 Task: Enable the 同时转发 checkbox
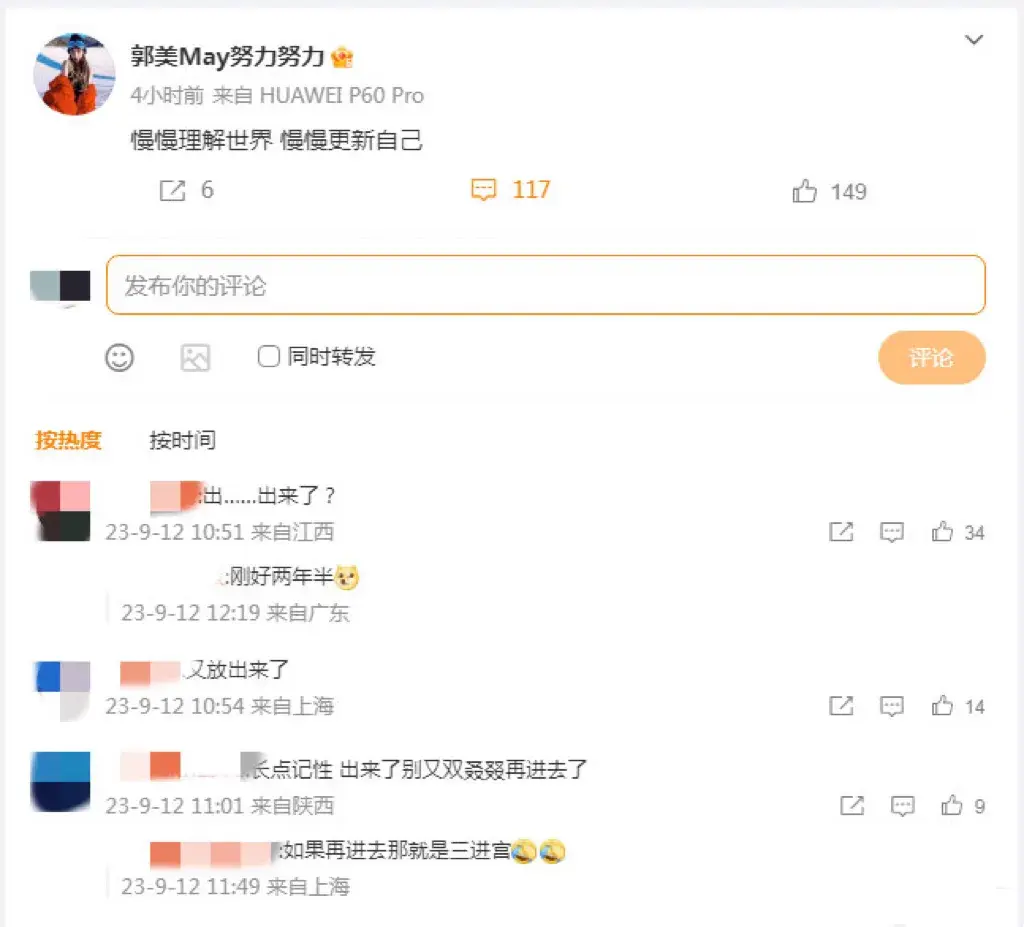268,356
